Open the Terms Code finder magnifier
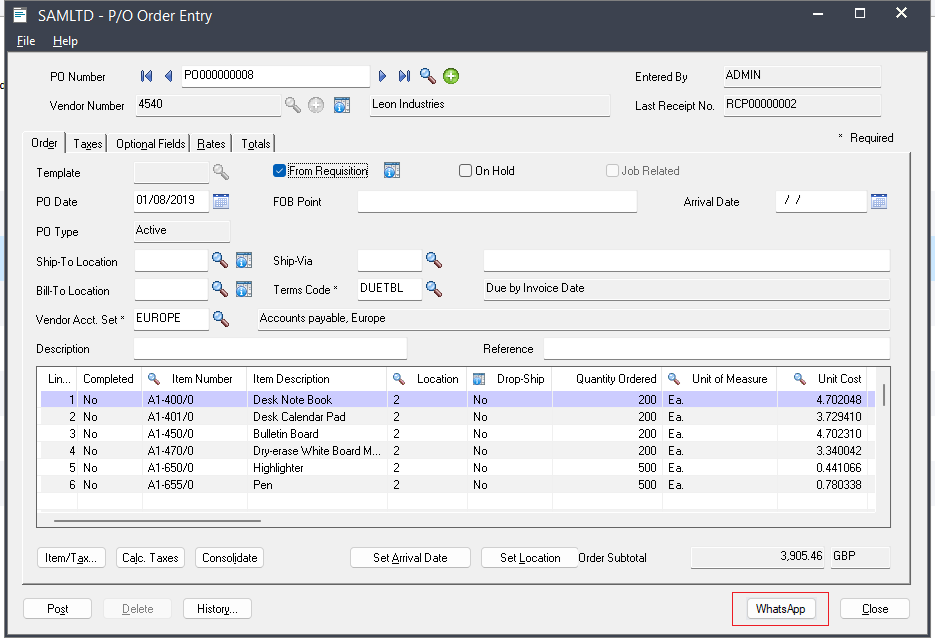 pyautogui.click(x=433, y=289)
